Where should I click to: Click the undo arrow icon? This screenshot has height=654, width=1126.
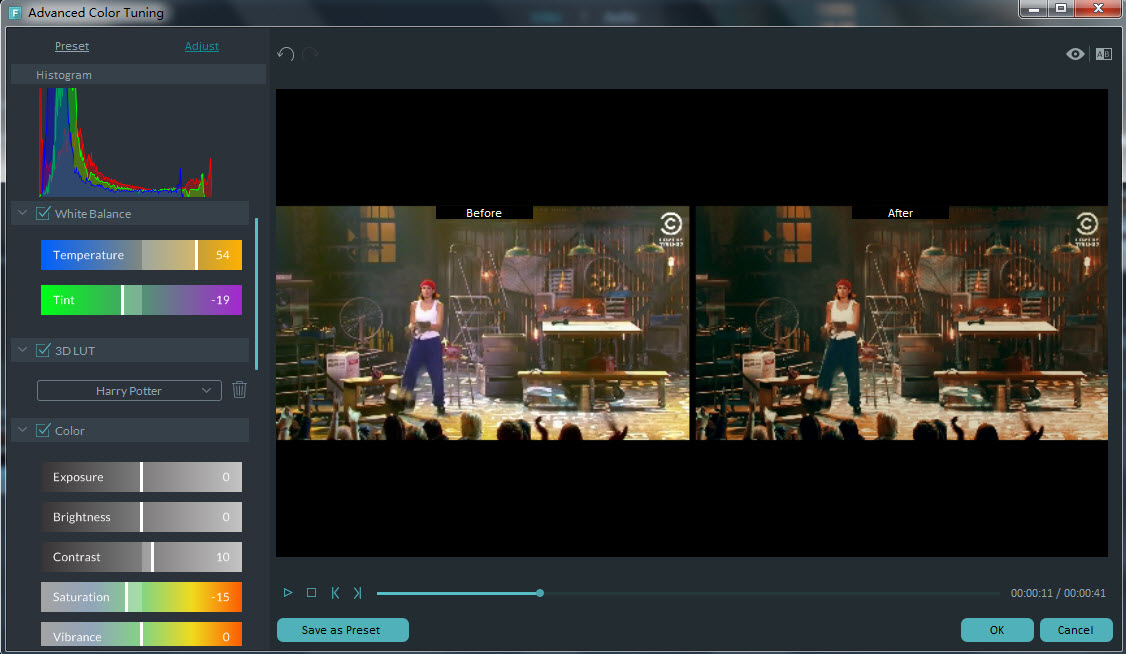[x=286, y=55]
